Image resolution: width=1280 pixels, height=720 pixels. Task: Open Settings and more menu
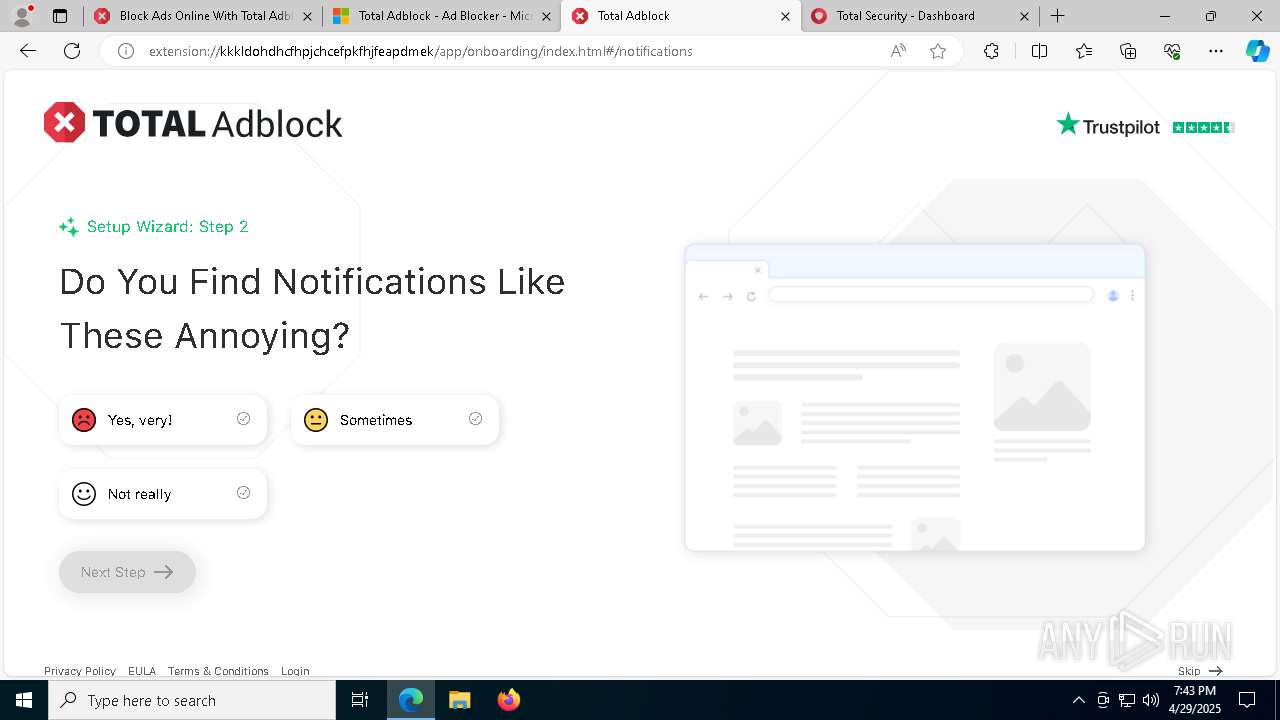coord(1216,51)
